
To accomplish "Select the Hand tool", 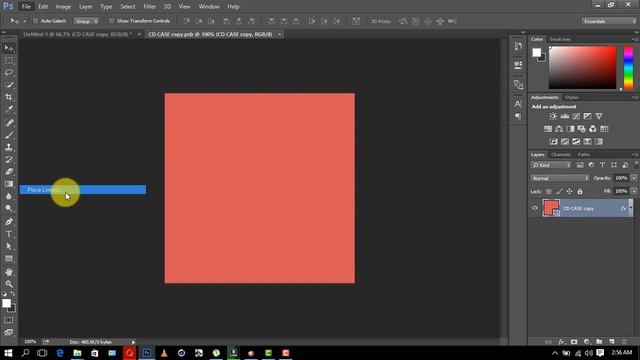I will tap(9, 272).
